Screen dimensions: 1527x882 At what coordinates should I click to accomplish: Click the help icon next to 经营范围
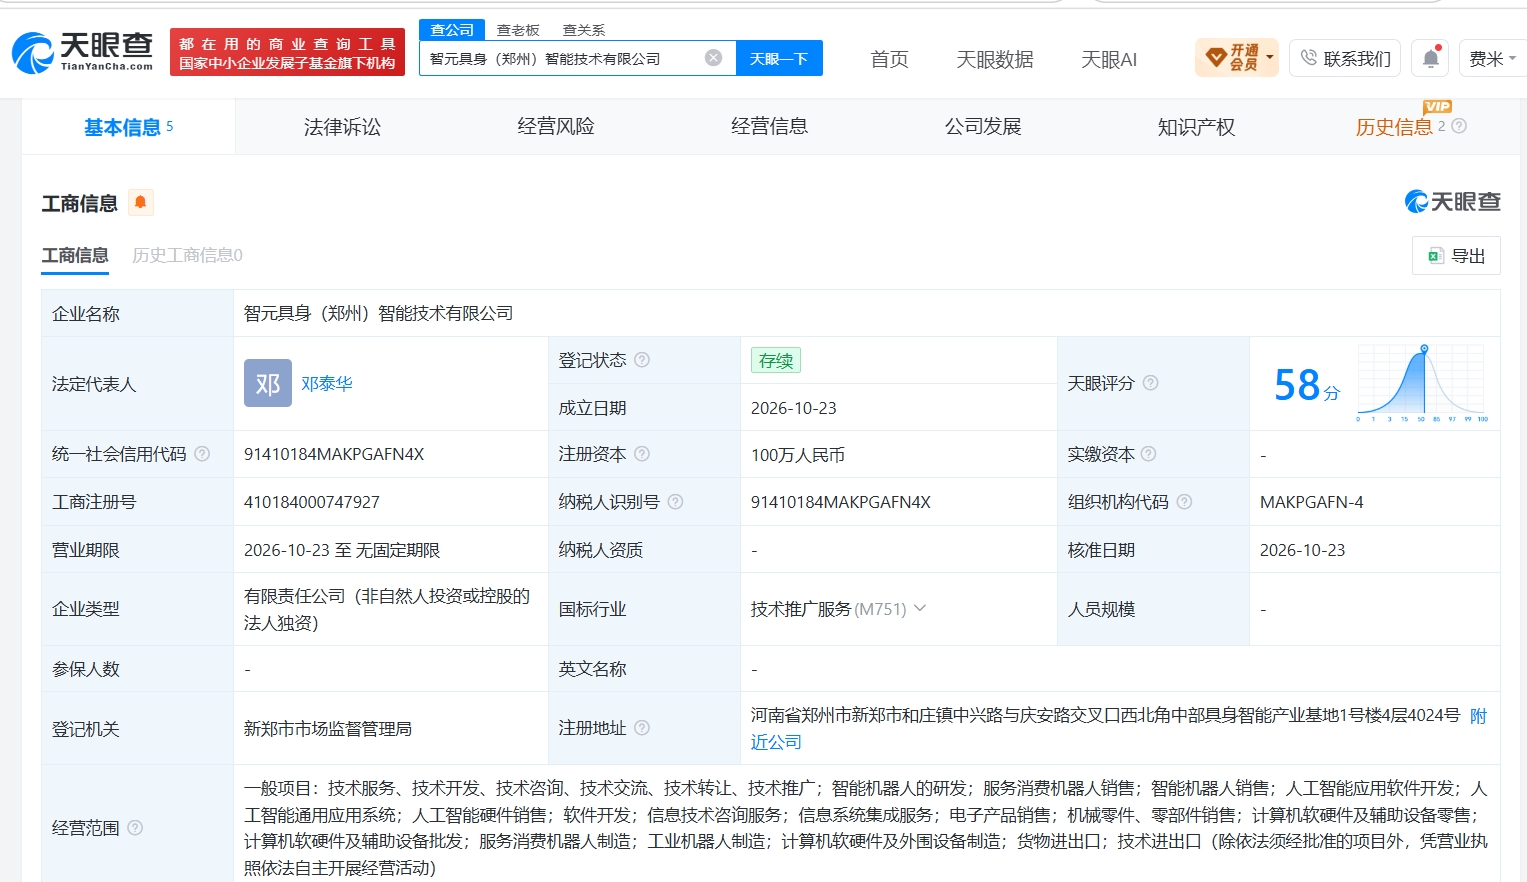tap(135, 828)
